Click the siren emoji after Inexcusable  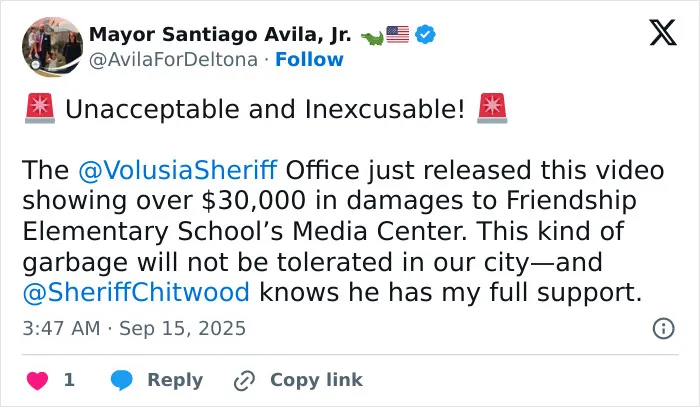[x=492, y=108]
